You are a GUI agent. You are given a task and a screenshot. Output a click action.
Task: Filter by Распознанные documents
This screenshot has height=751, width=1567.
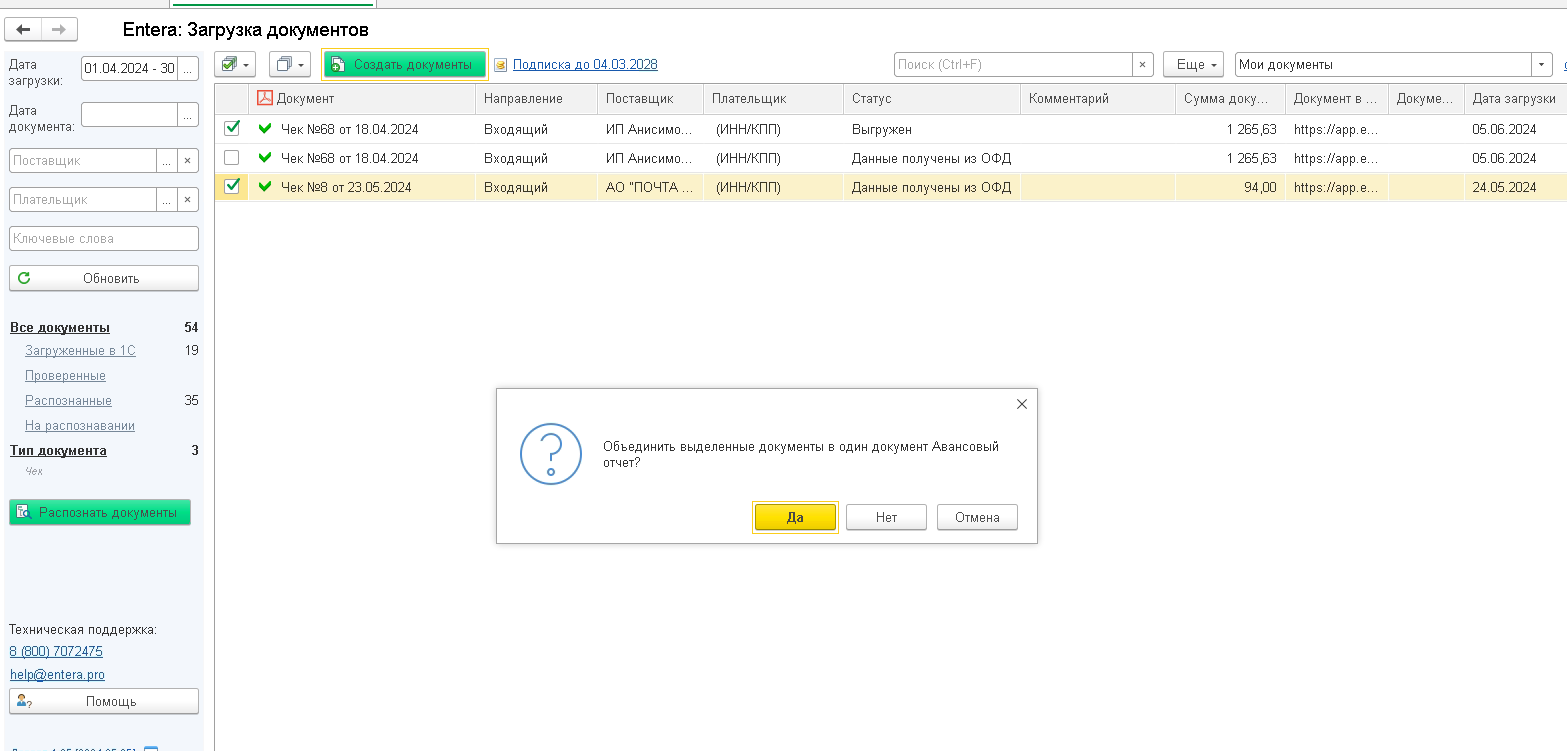click(68, 401)
